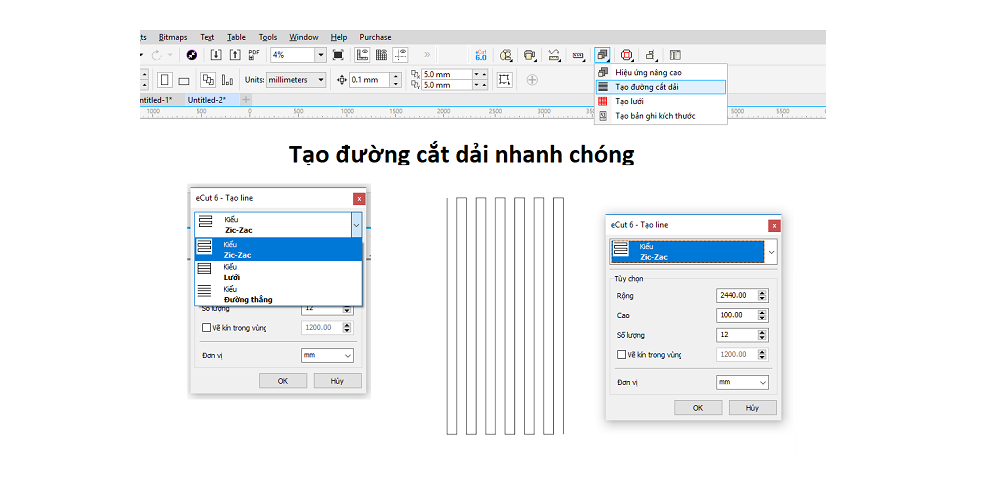Choose 'Đường thẳng' type from dropdown list
The width and height of the screenshot is (1000, 500).
(279, 294)
